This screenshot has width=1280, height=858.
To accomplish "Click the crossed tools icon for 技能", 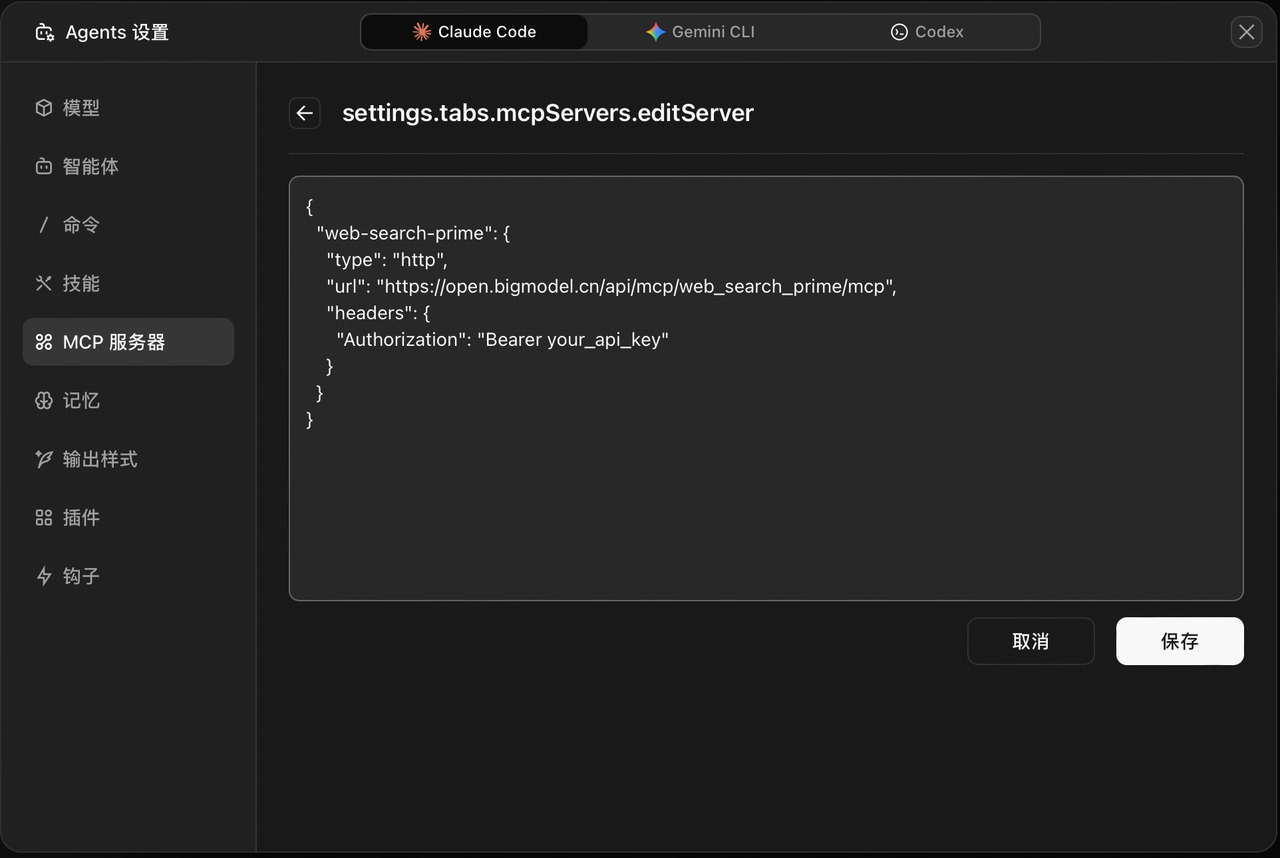I will point(44,284).
